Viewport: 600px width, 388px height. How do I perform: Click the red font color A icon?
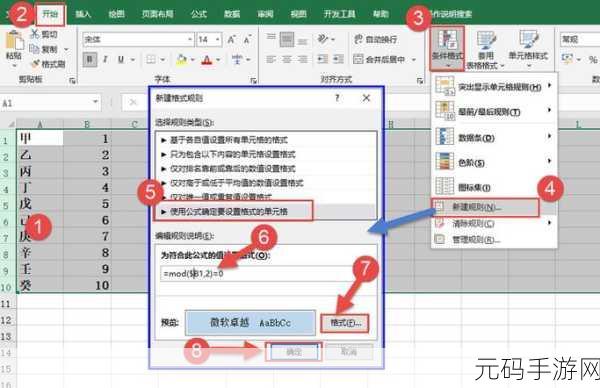click(x=207, y=60)
